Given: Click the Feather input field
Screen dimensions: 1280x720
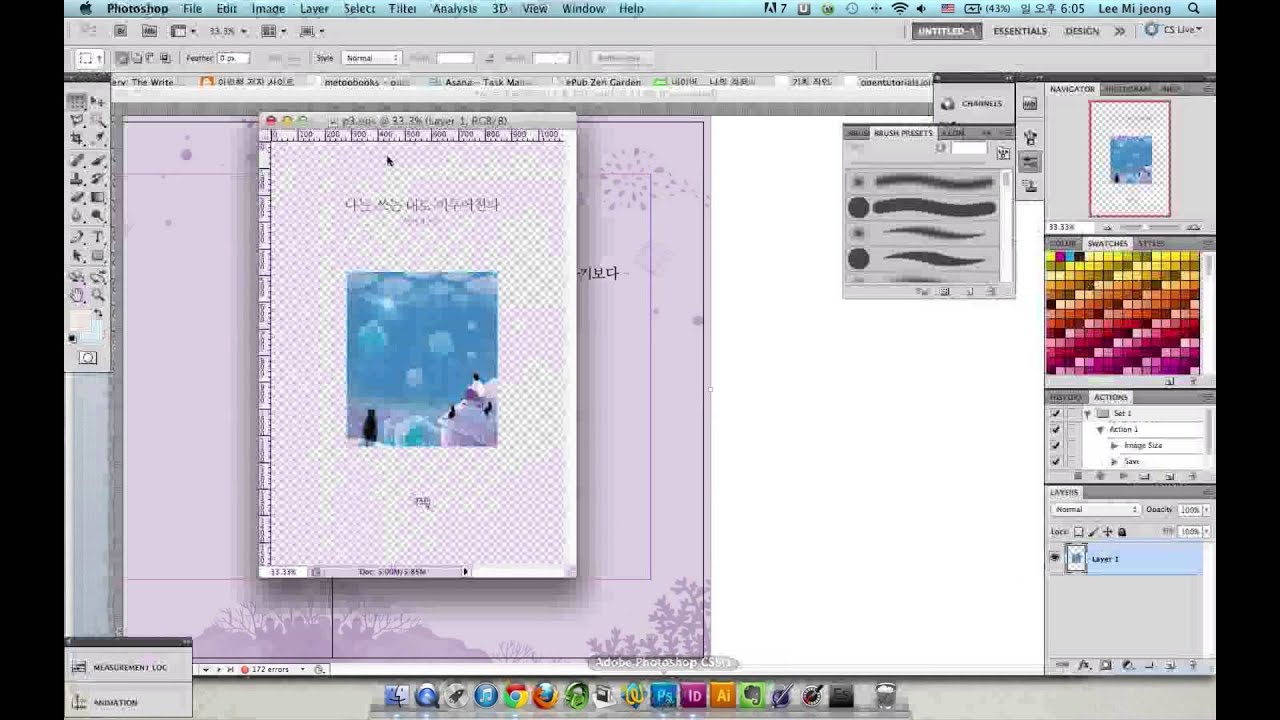Looking at the screenshot, I should tap(232, 58).
